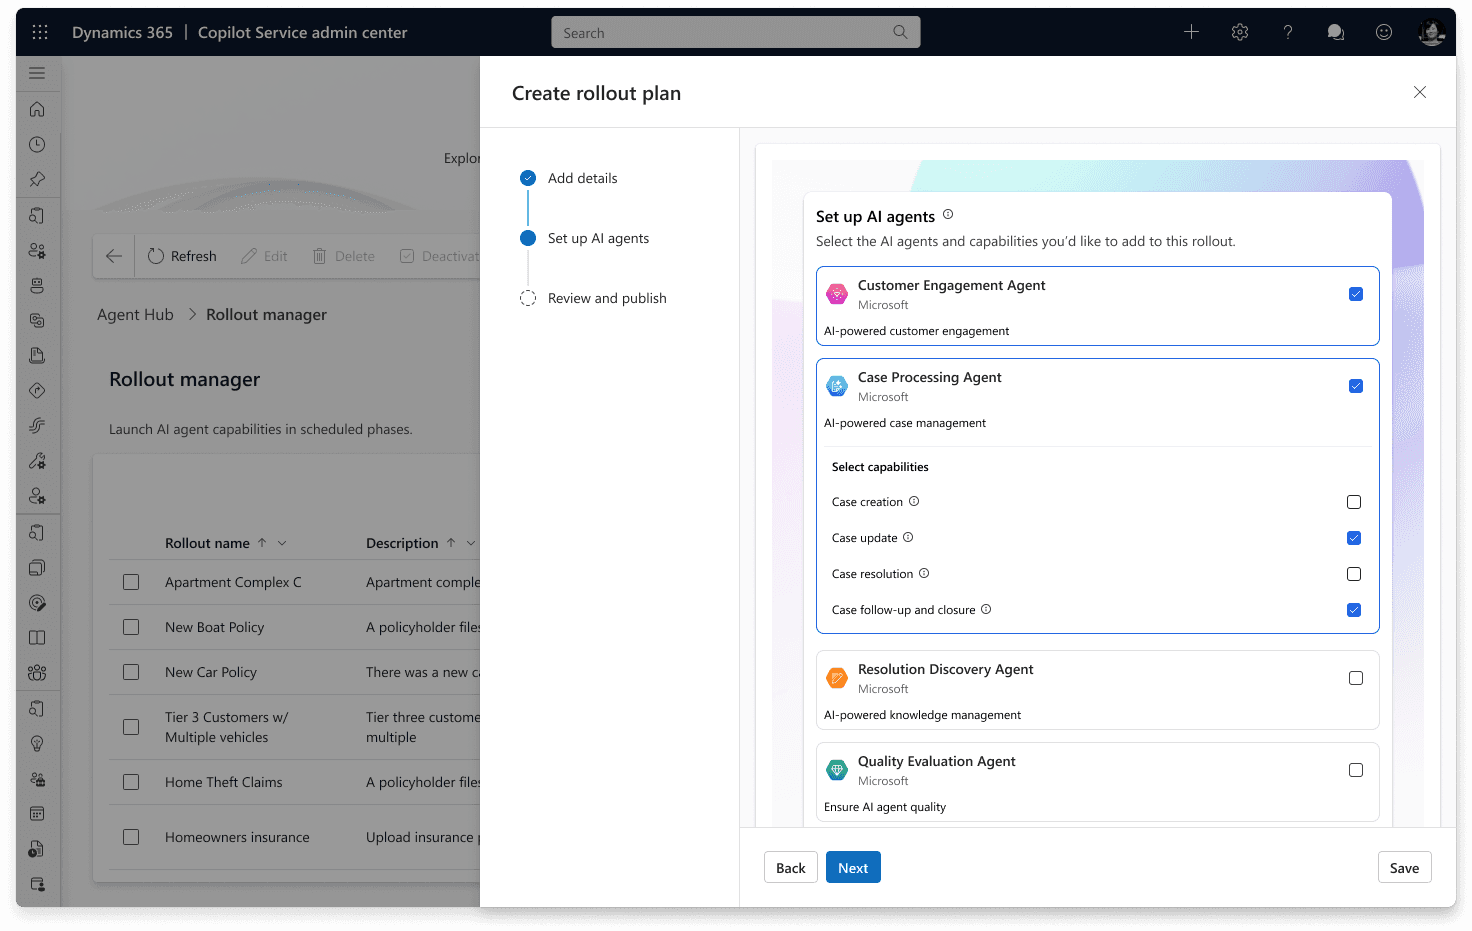
Task: Go to the Review and publish step
Action: click(593, 298)
